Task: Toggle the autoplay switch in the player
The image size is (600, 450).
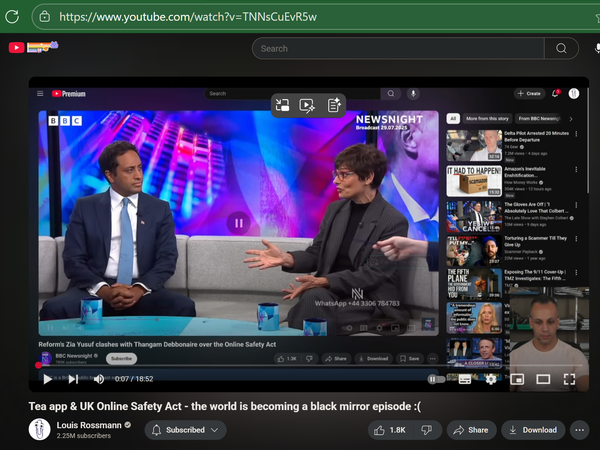Action: pos(435,379)
